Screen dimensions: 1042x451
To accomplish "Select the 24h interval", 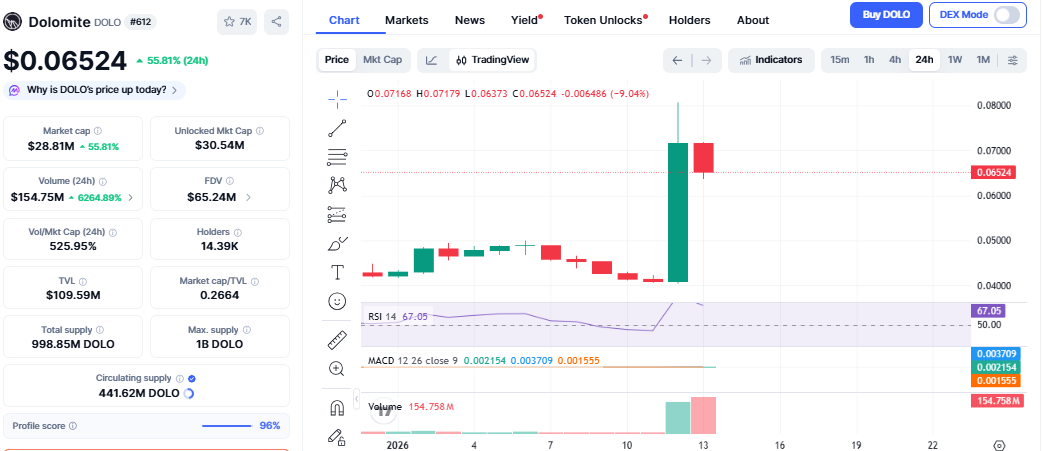I will [x=924, y=60].
